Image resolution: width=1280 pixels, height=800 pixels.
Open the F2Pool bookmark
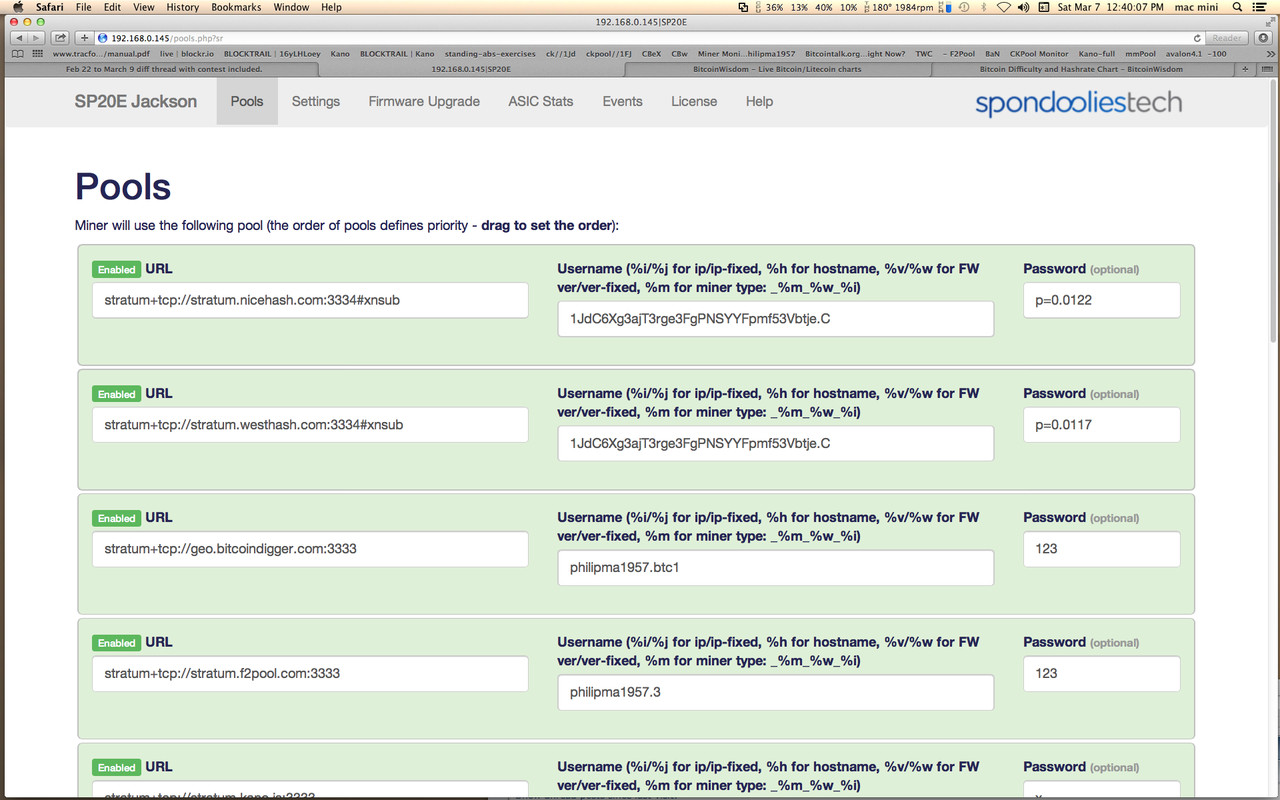click(958, 54)
